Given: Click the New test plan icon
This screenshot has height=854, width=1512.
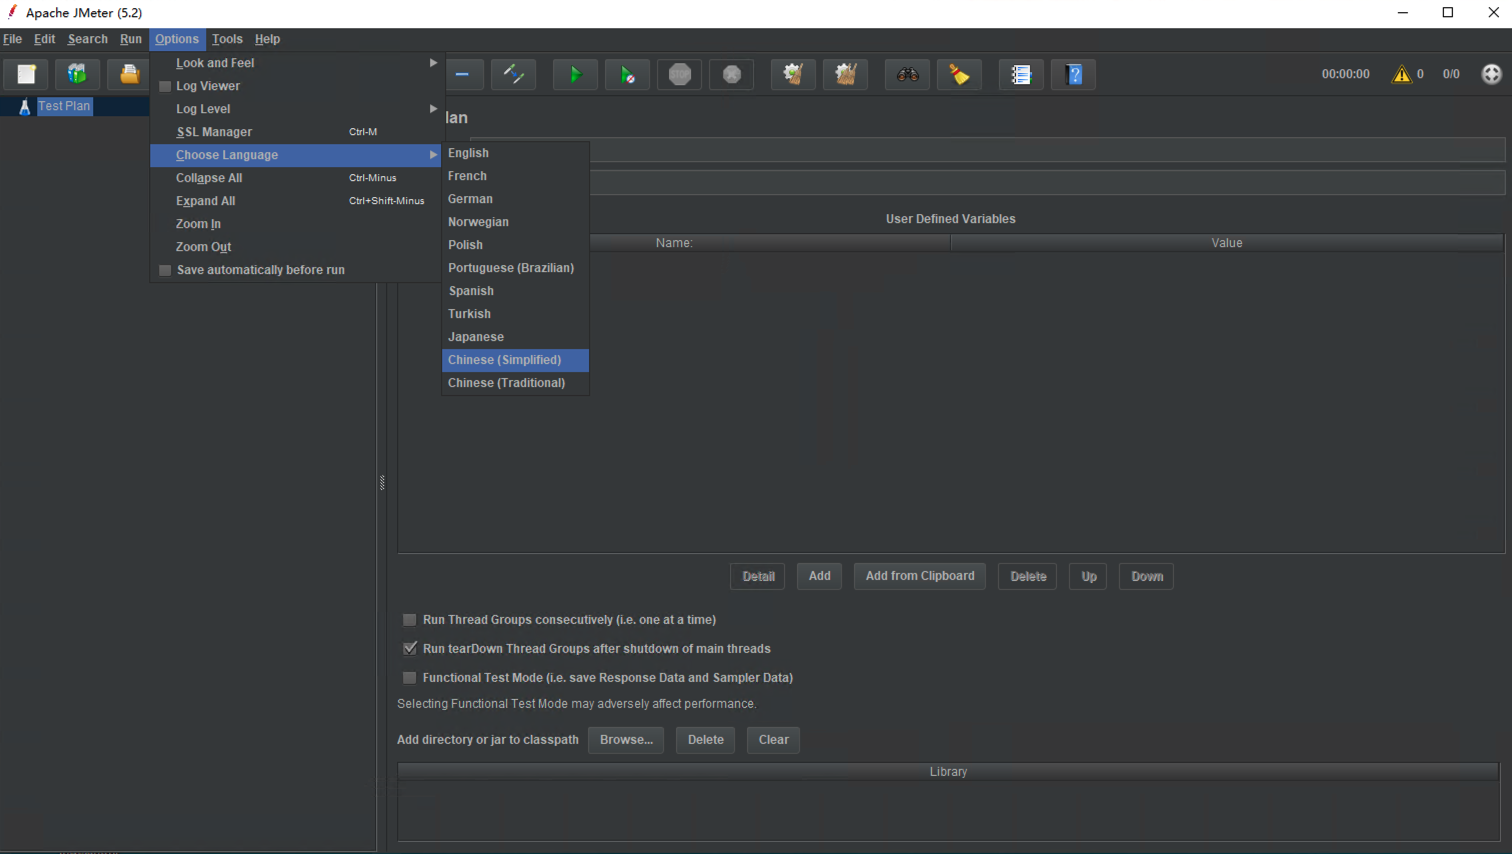Looking at the screenshot, I should pos(26,75).
